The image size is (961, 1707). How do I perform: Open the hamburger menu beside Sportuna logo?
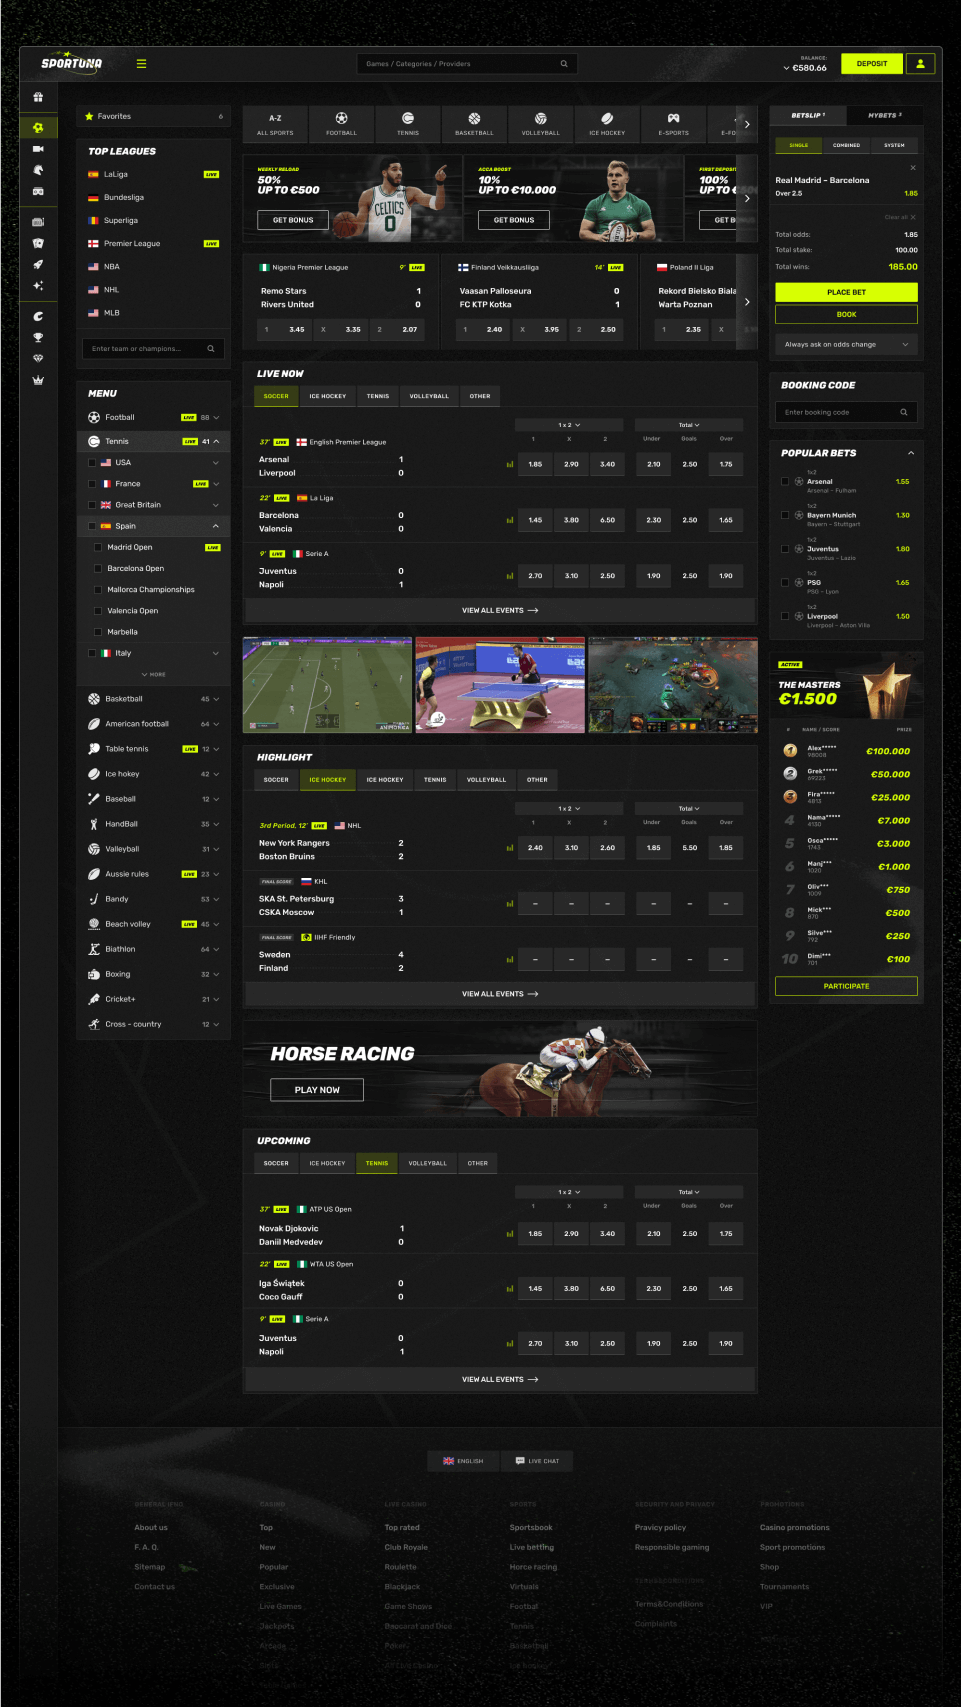[x=141, y=64]
